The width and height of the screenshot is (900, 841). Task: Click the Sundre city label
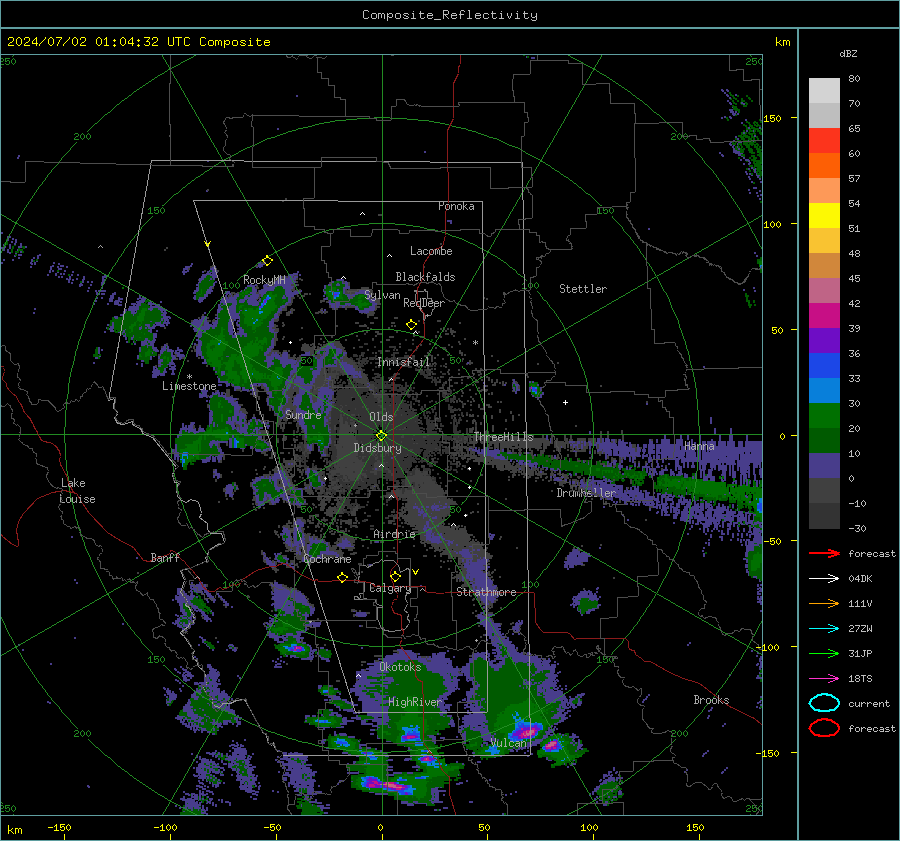click(303, 414)
